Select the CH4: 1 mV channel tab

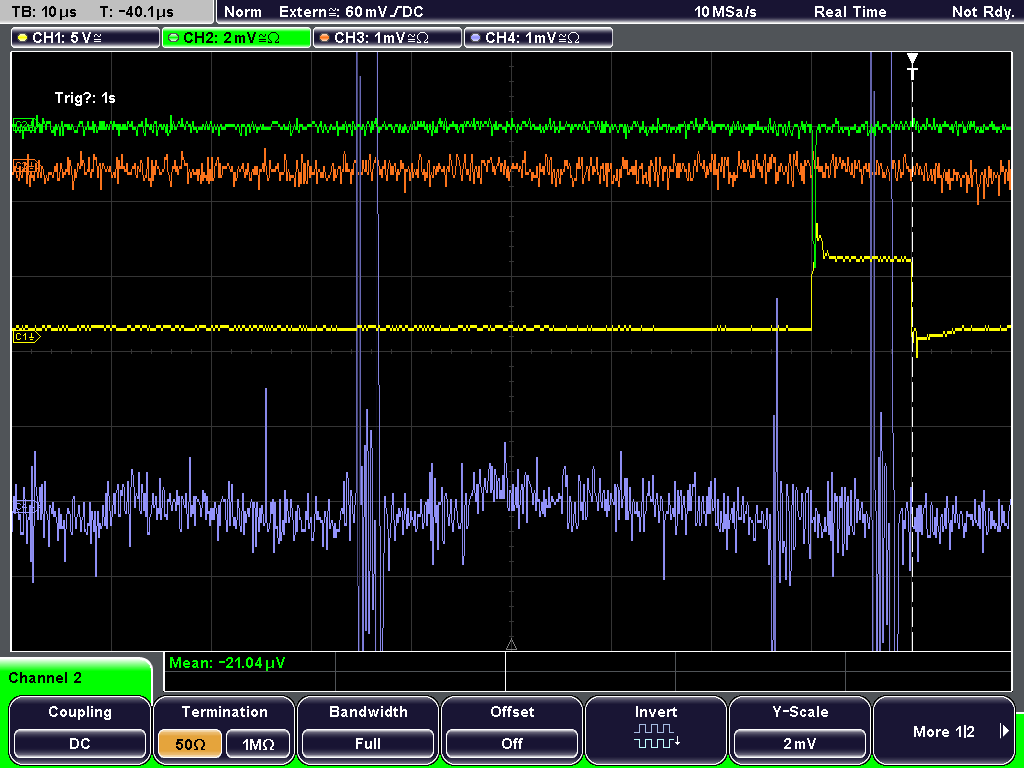[538, 38]
